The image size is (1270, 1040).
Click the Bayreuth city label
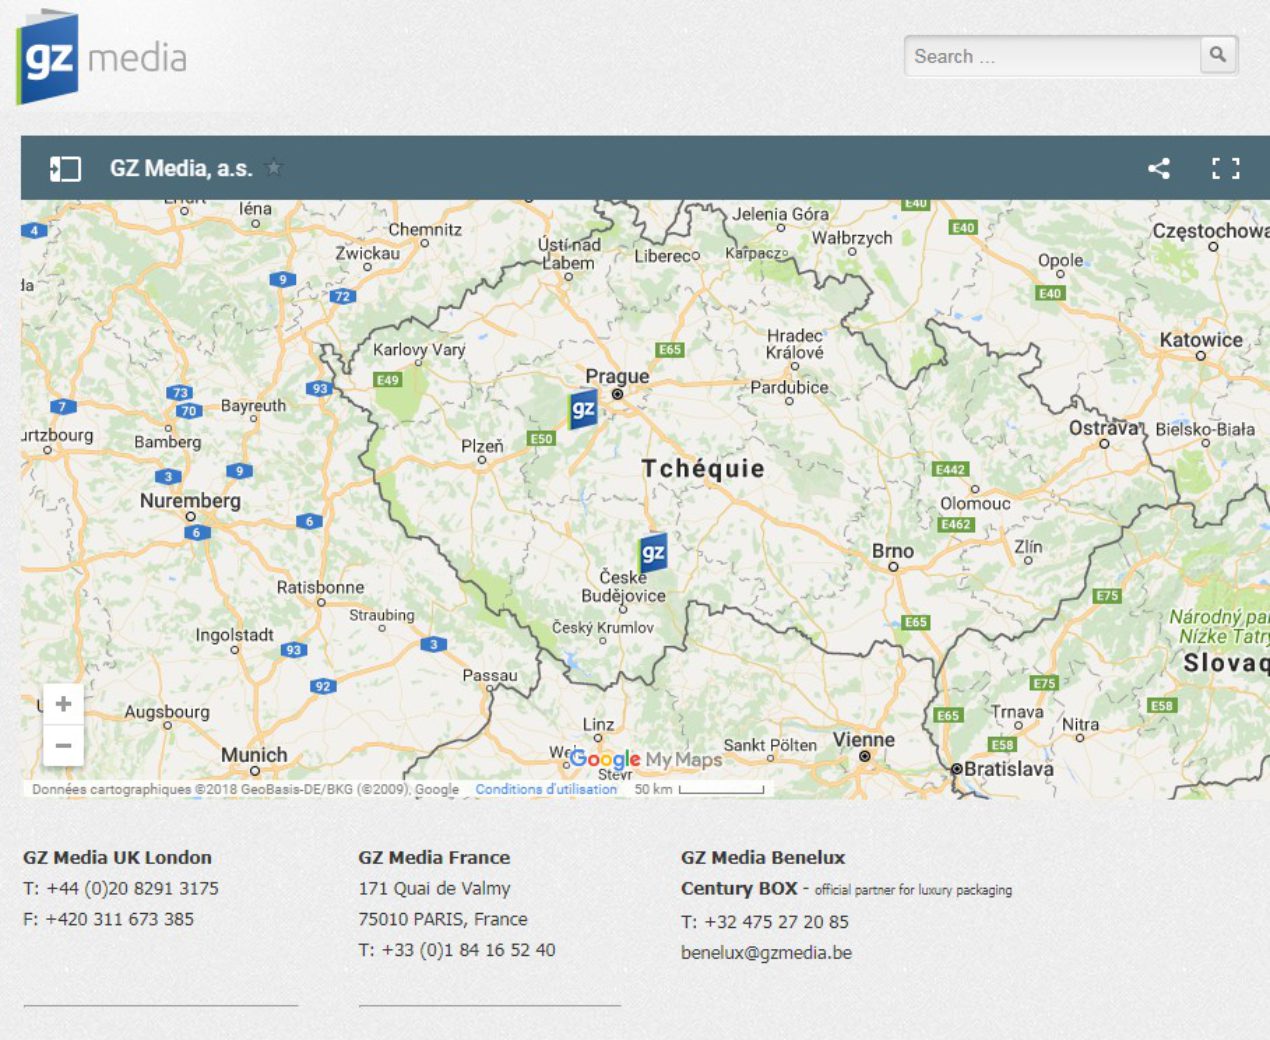(253, 406)
